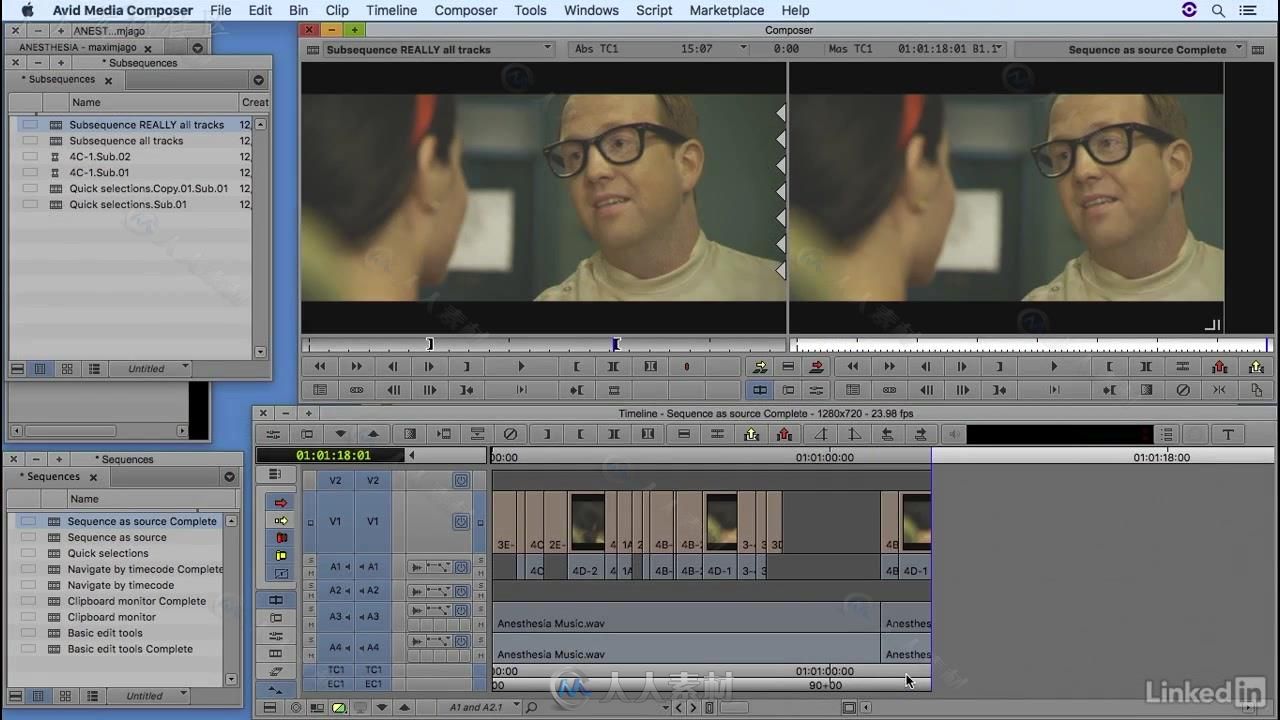Image resolution: width=1280 pixels, height=720 pixels.
Task: Toggle the Link Selection button above smart tools
Action: (x=275, y=474)
